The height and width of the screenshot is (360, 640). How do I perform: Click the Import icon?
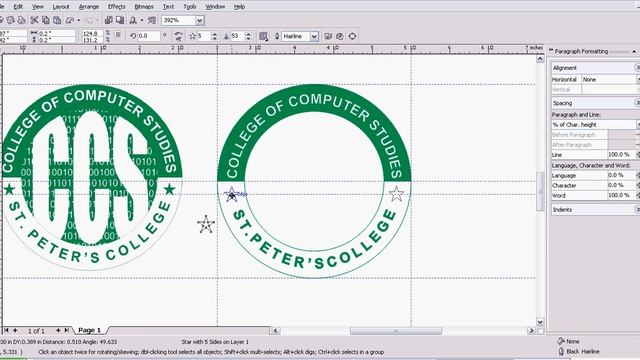[x=109, y=20]
